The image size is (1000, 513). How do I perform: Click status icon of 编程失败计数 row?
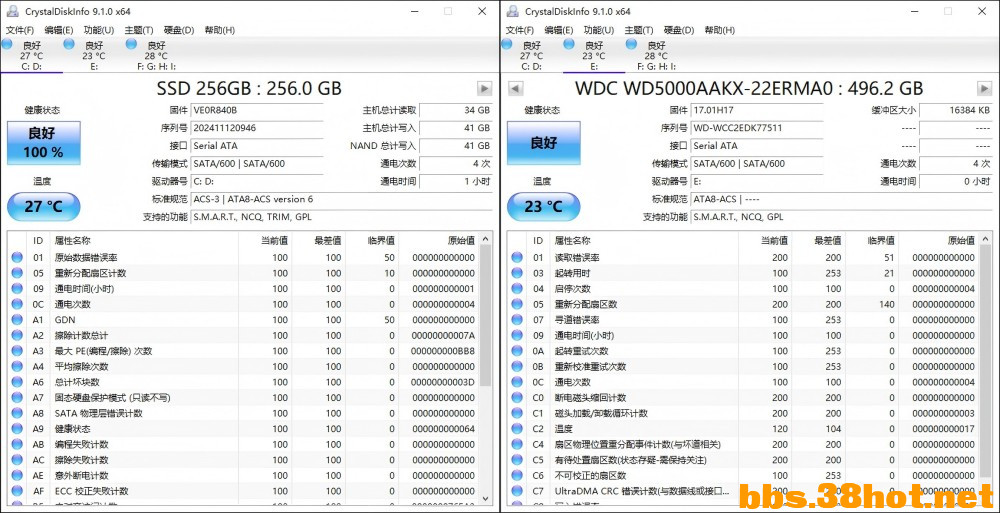tap(17, 445)
